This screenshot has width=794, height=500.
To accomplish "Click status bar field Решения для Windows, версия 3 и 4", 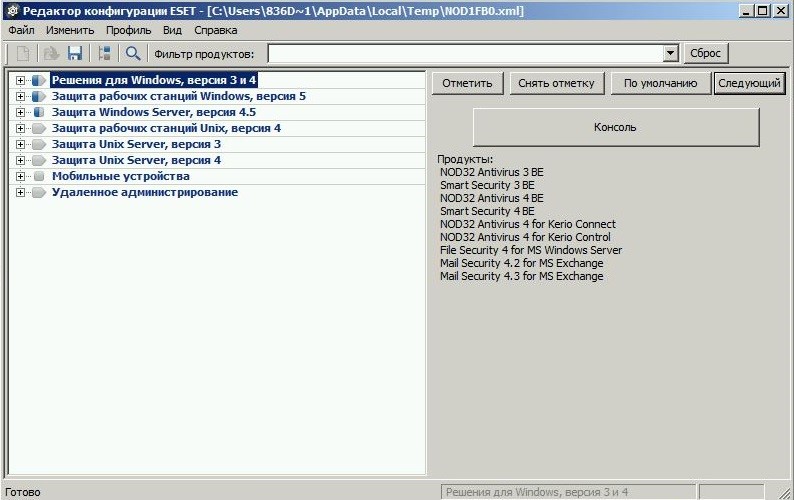I will [568, 492].
